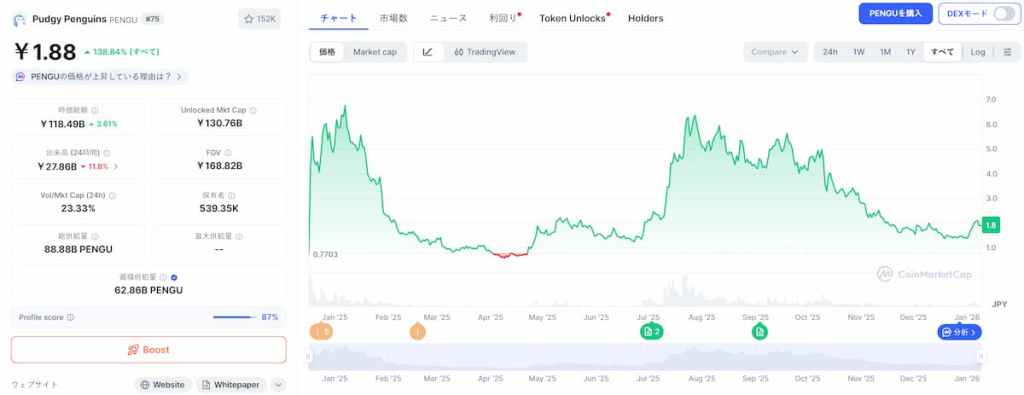Expand the 24h volume details chevron

[116, 166]
